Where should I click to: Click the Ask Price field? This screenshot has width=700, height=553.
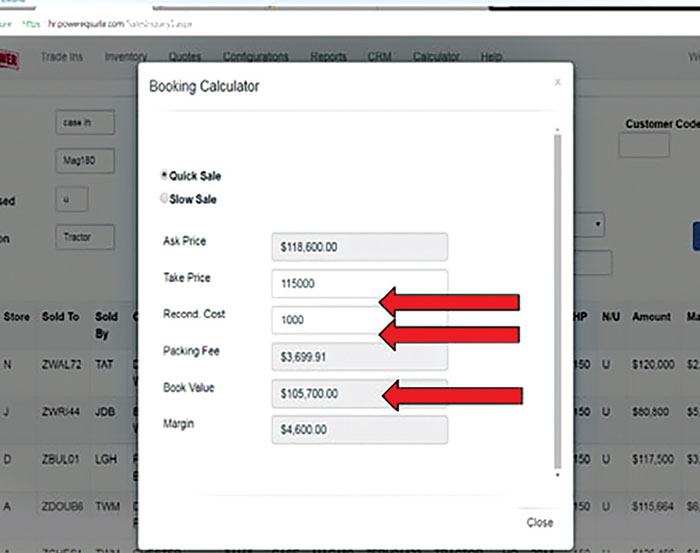[359, 247]
